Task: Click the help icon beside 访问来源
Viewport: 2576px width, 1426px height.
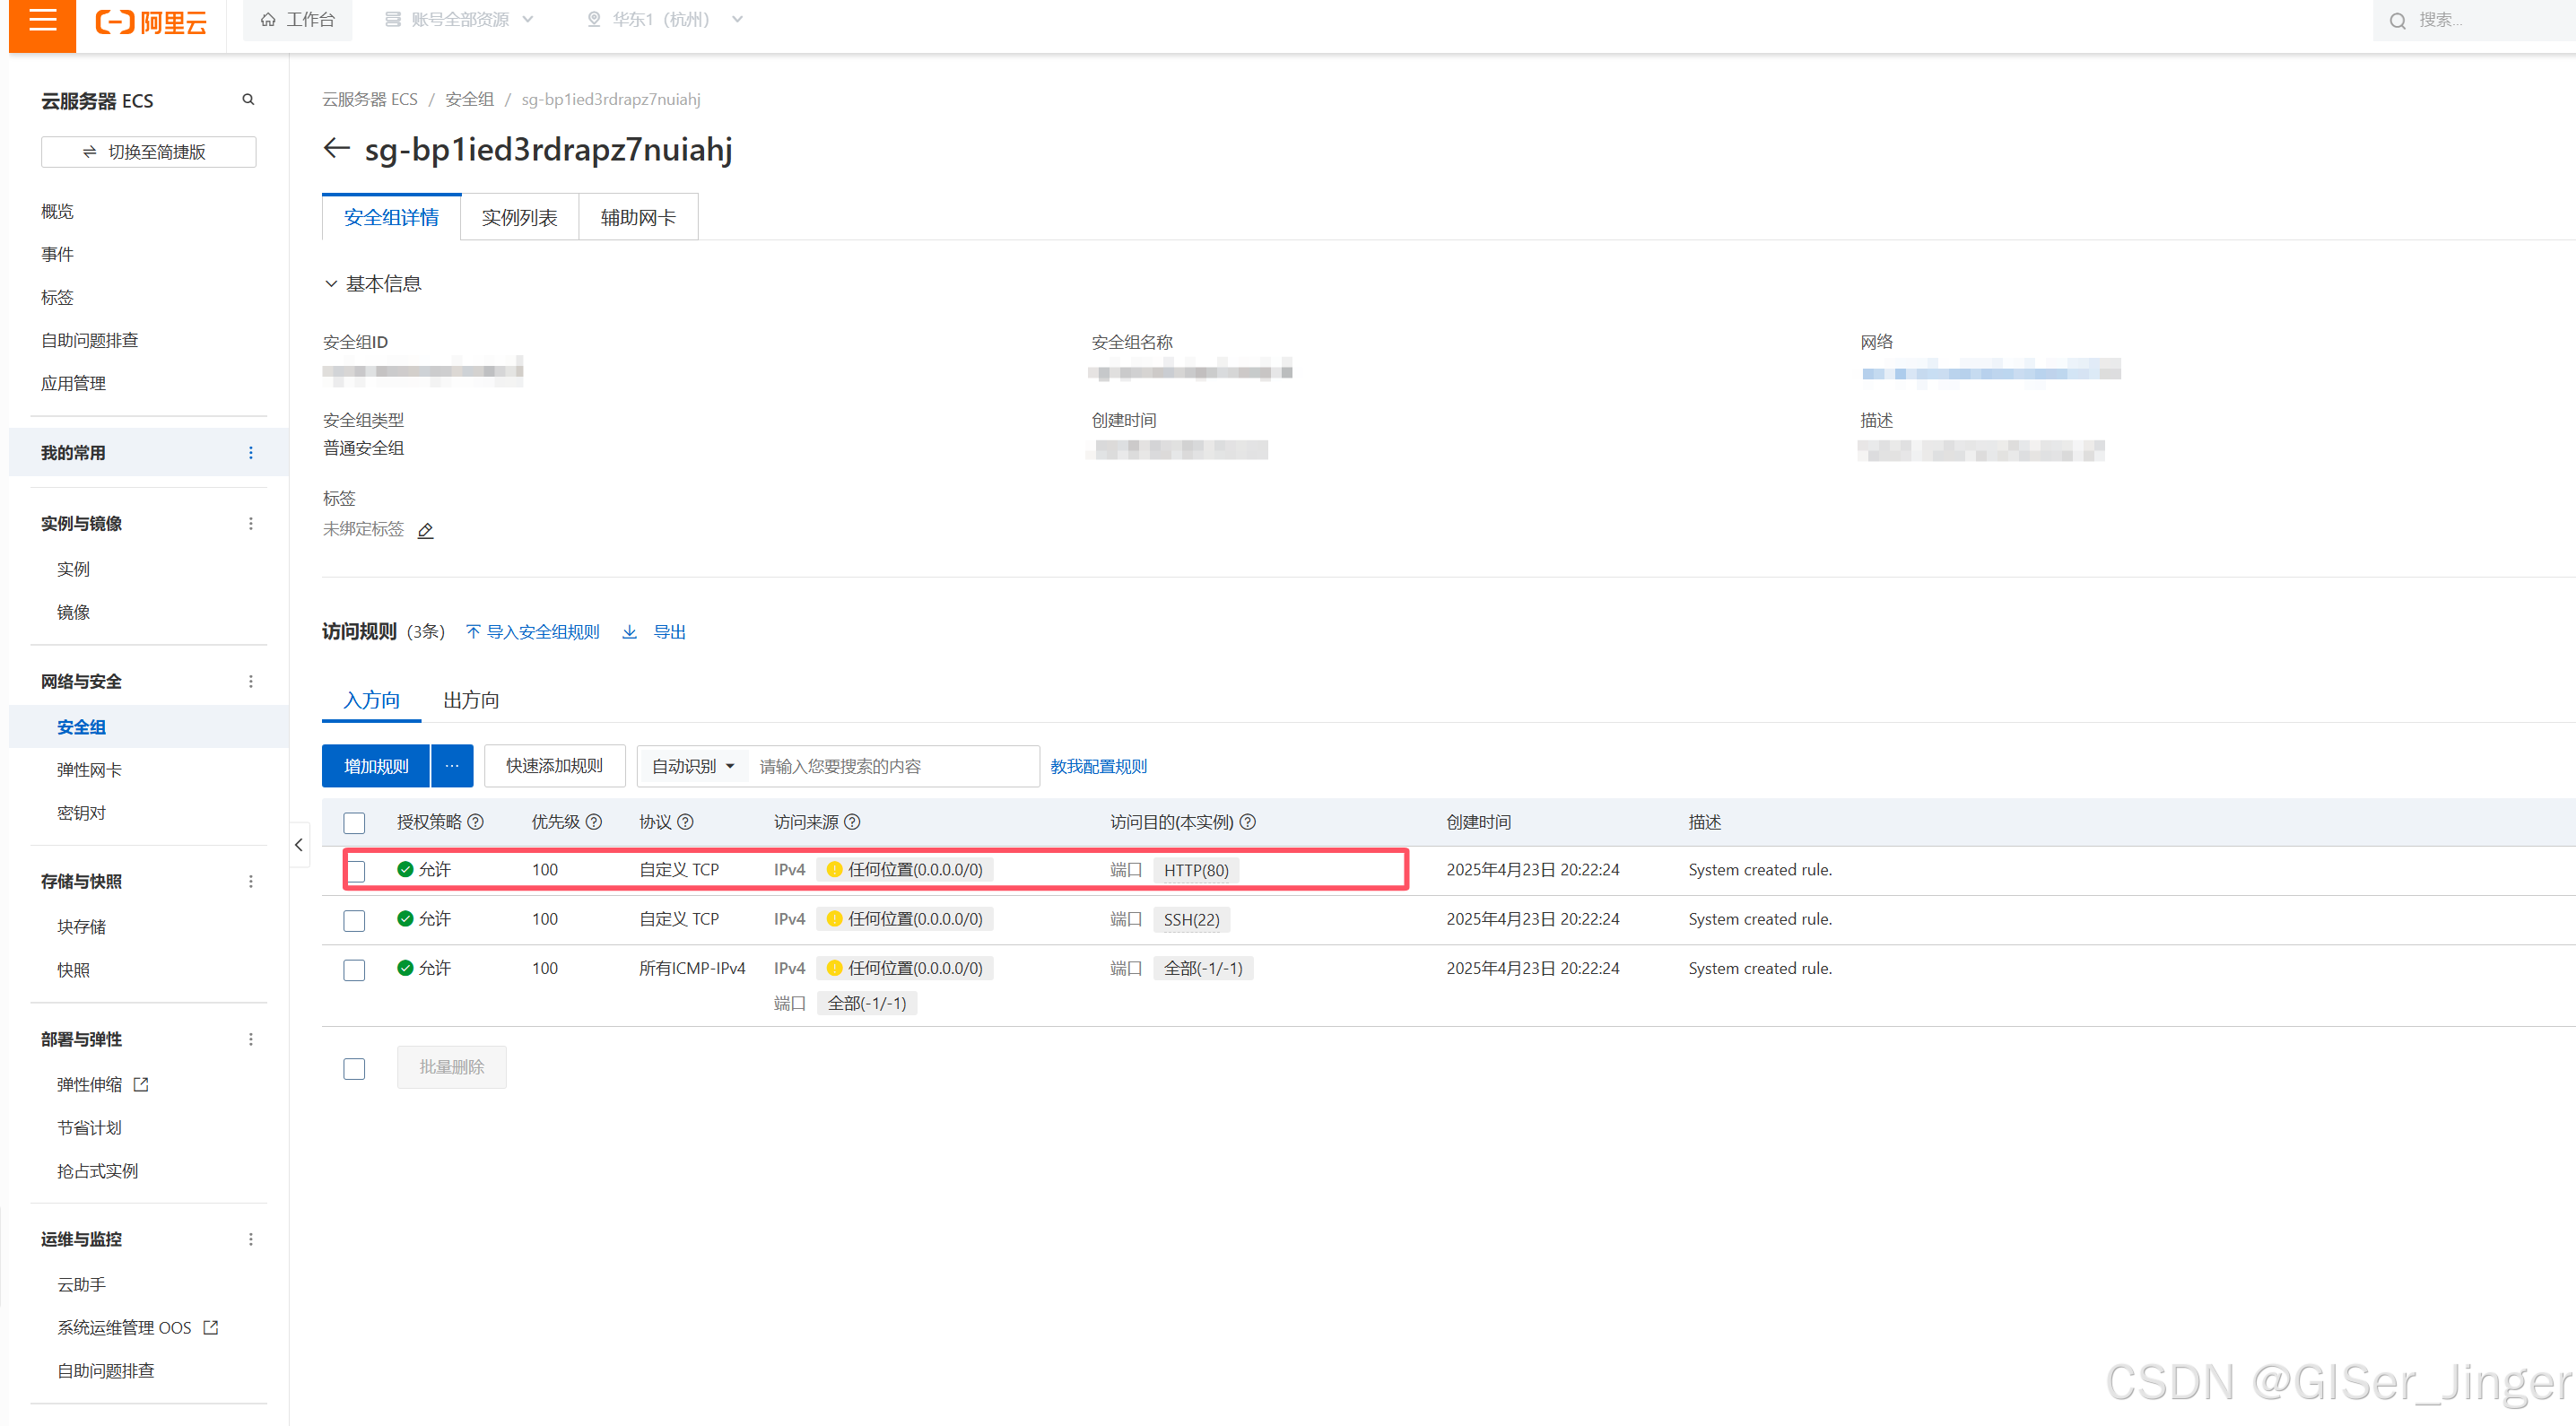Action: coord(852,822)
